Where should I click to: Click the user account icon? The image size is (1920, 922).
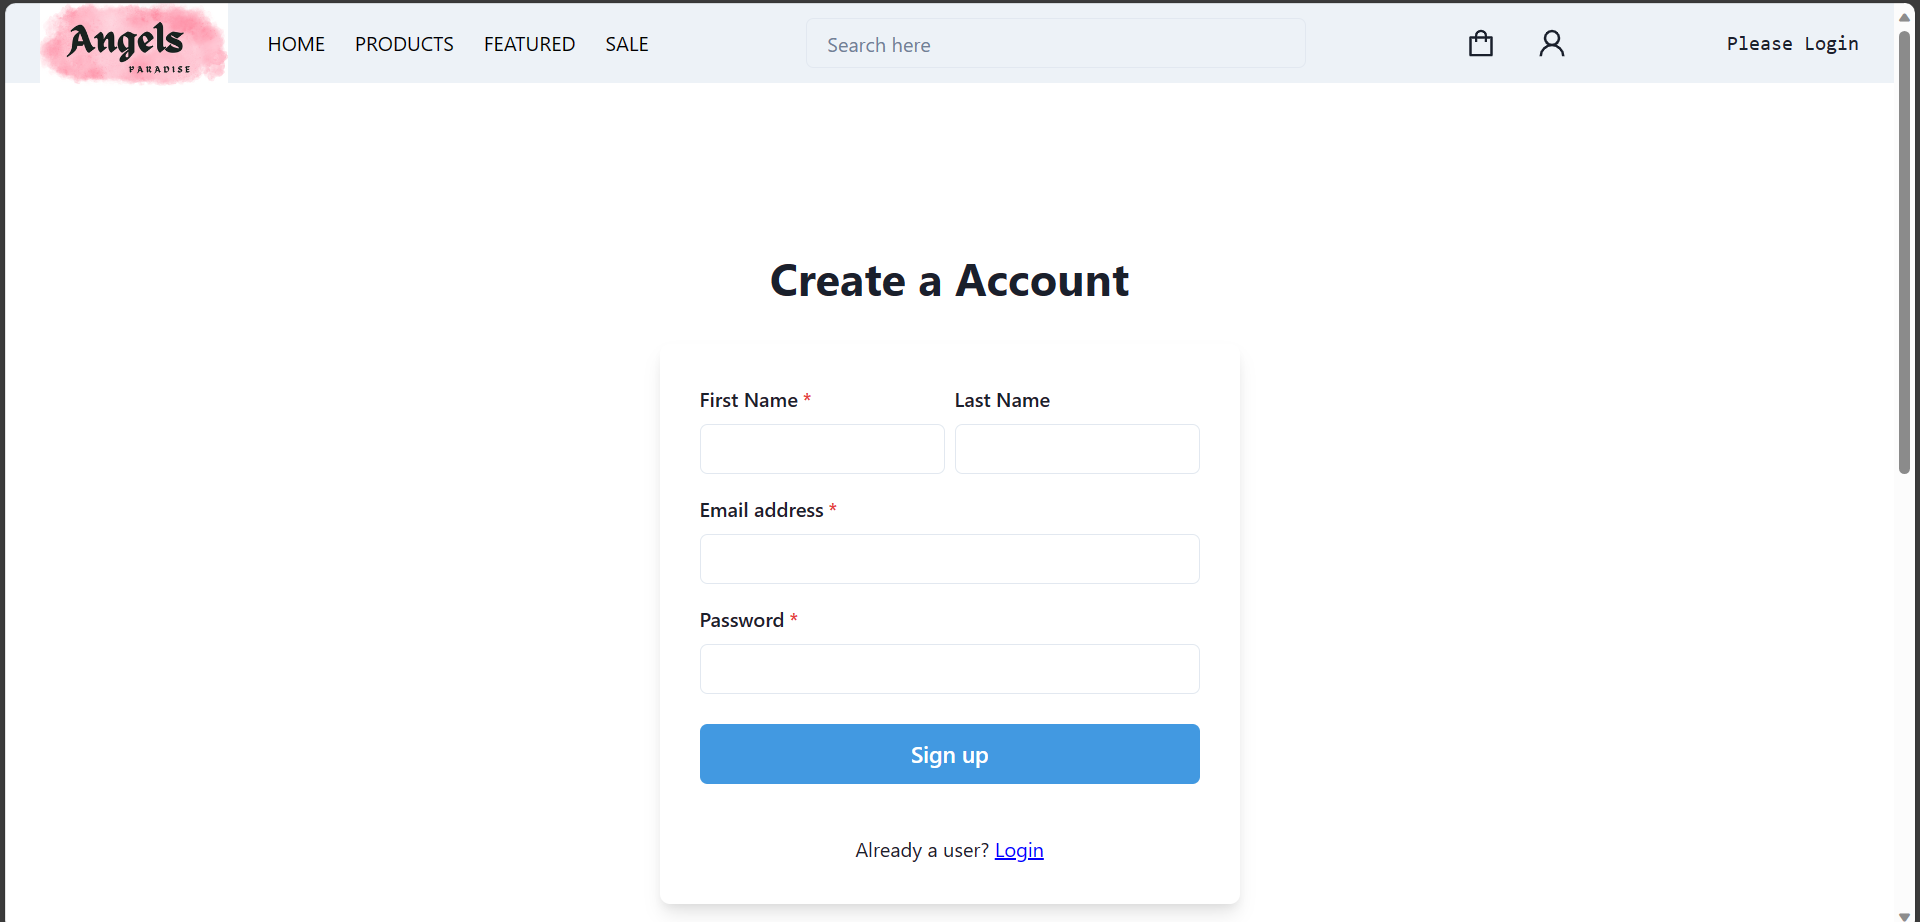point(1552,43)
